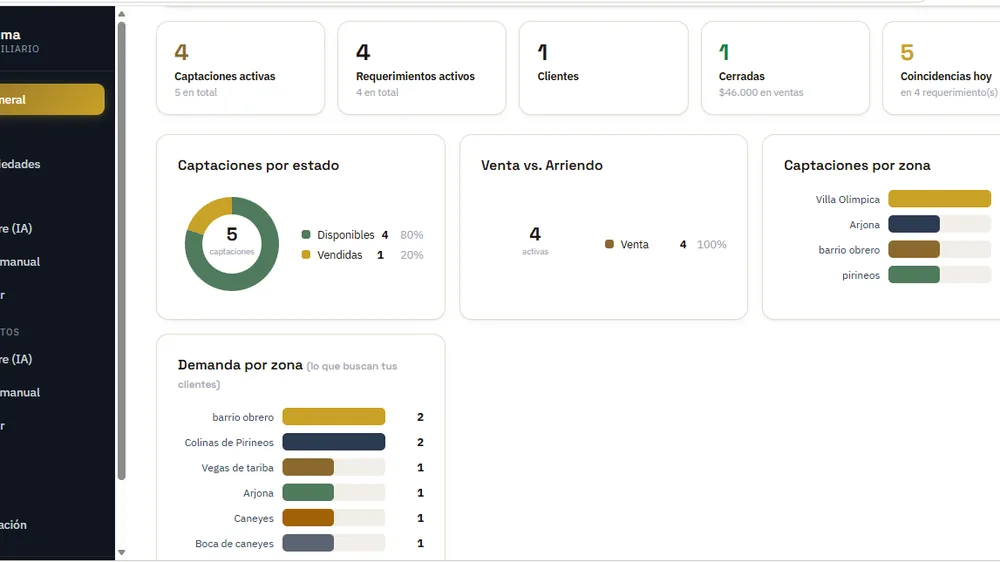This screenshot has width=1000, height=562.
Task: Click the "Demanda por zona" heading
Action: 240,365
